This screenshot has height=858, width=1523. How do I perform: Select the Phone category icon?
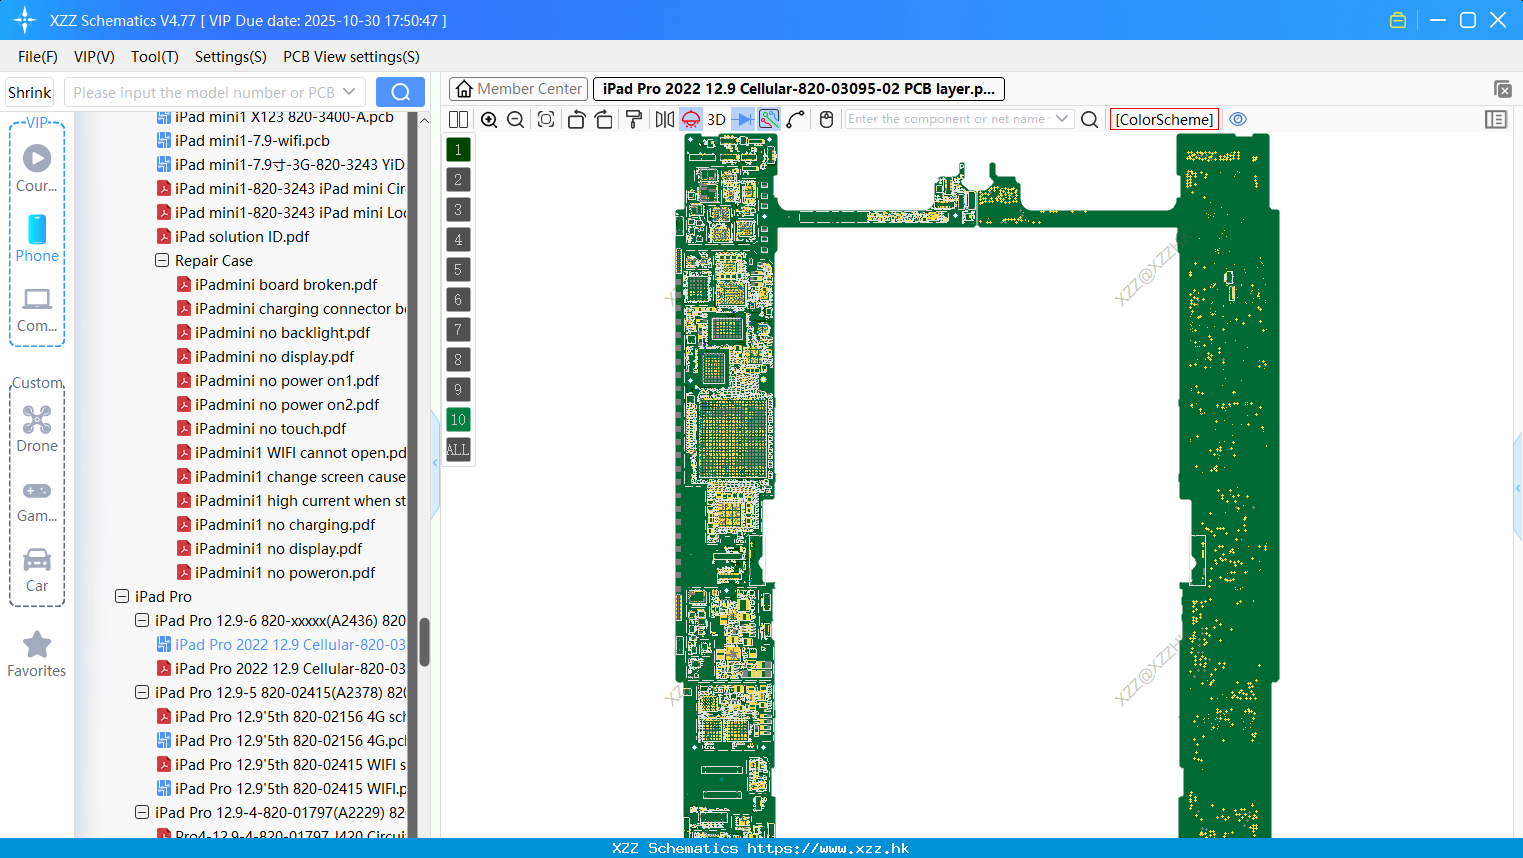click(x=37, y=238)
